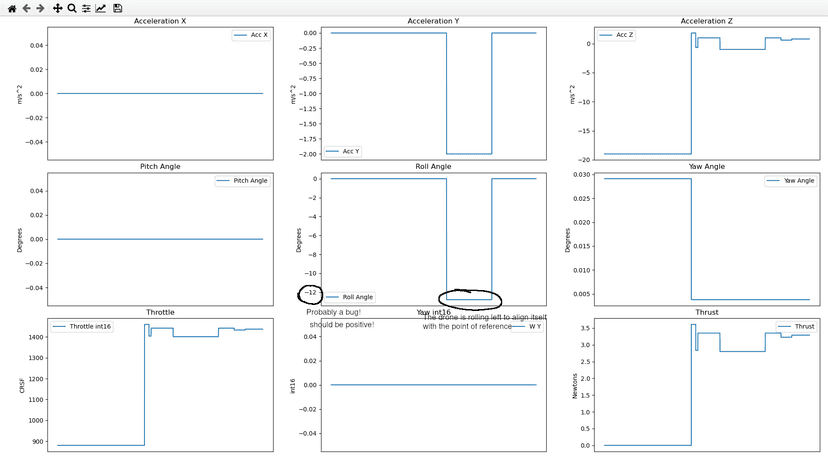Click the 'Acceleration Z' plot title
The height and width of the screenshot is (456, 828).
point(692,21)
